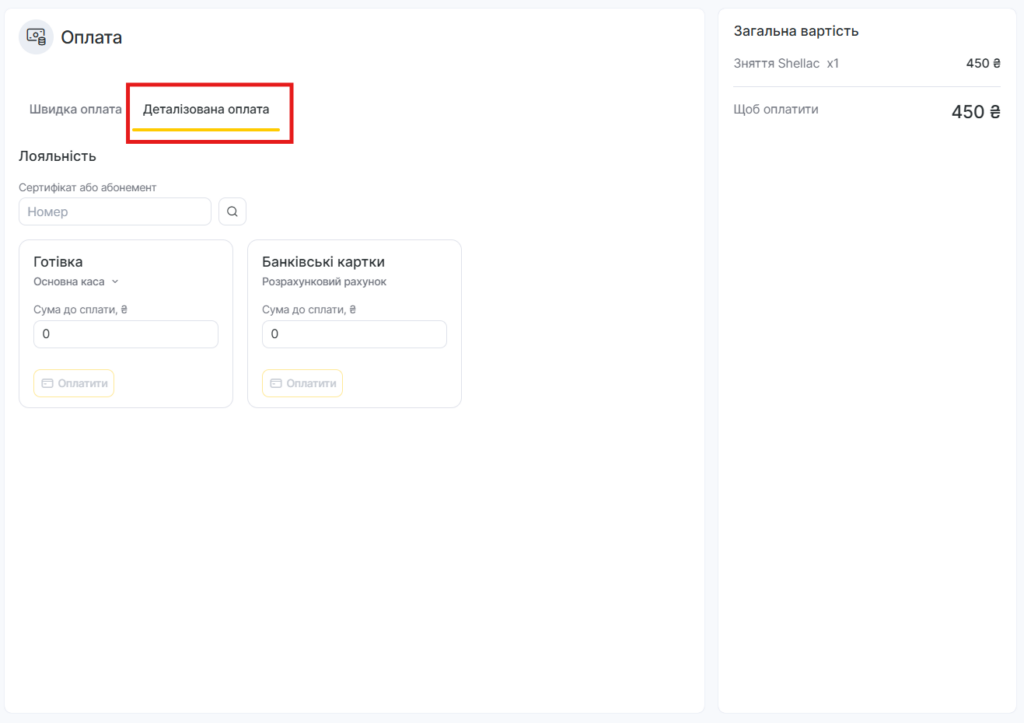This screenshot has width=1024, height=723.
Task: Click the Загальна вартість heading
Action: (796, 31)
